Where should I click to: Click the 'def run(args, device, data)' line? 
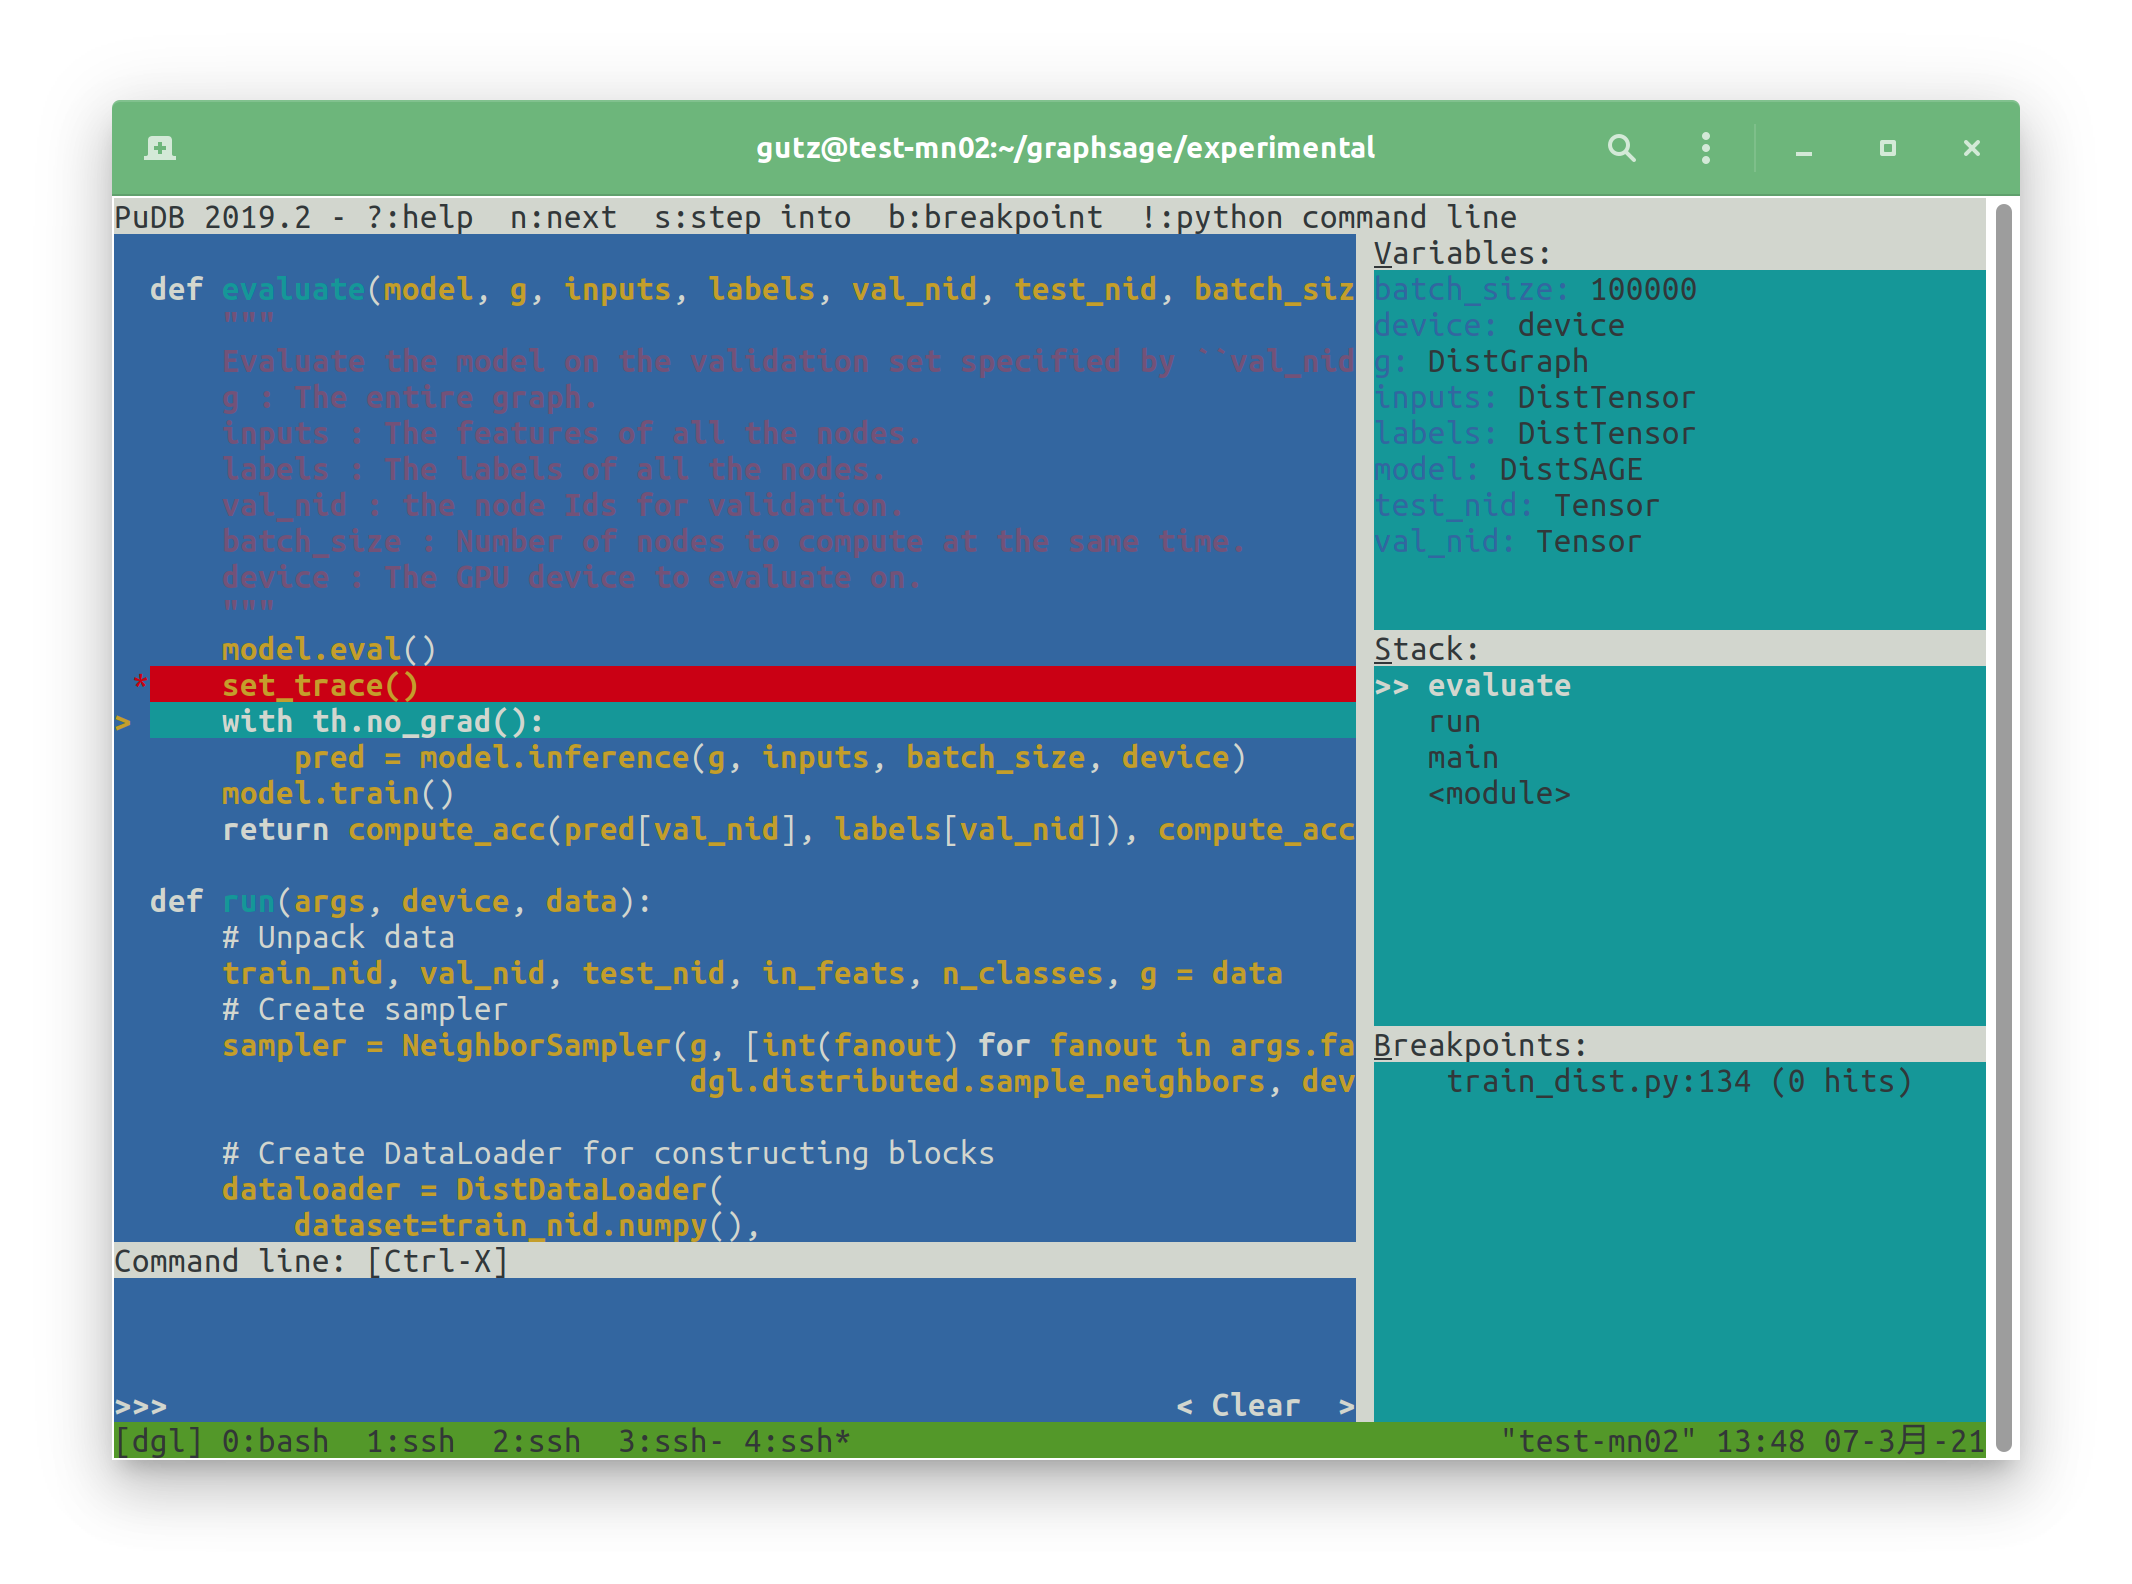click(x=401, y=901)
